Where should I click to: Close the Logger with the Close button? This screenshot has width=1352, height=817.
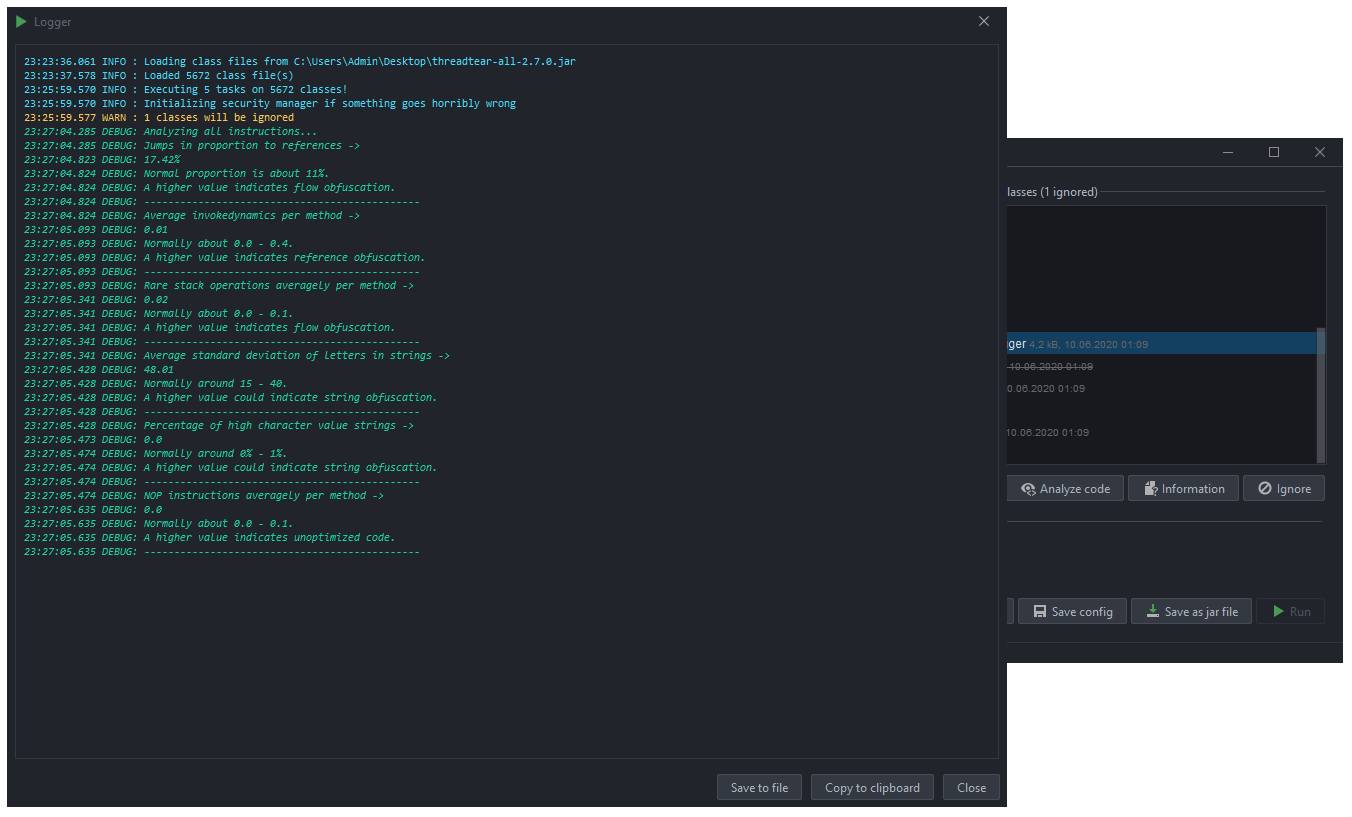[x=971, y=787]
